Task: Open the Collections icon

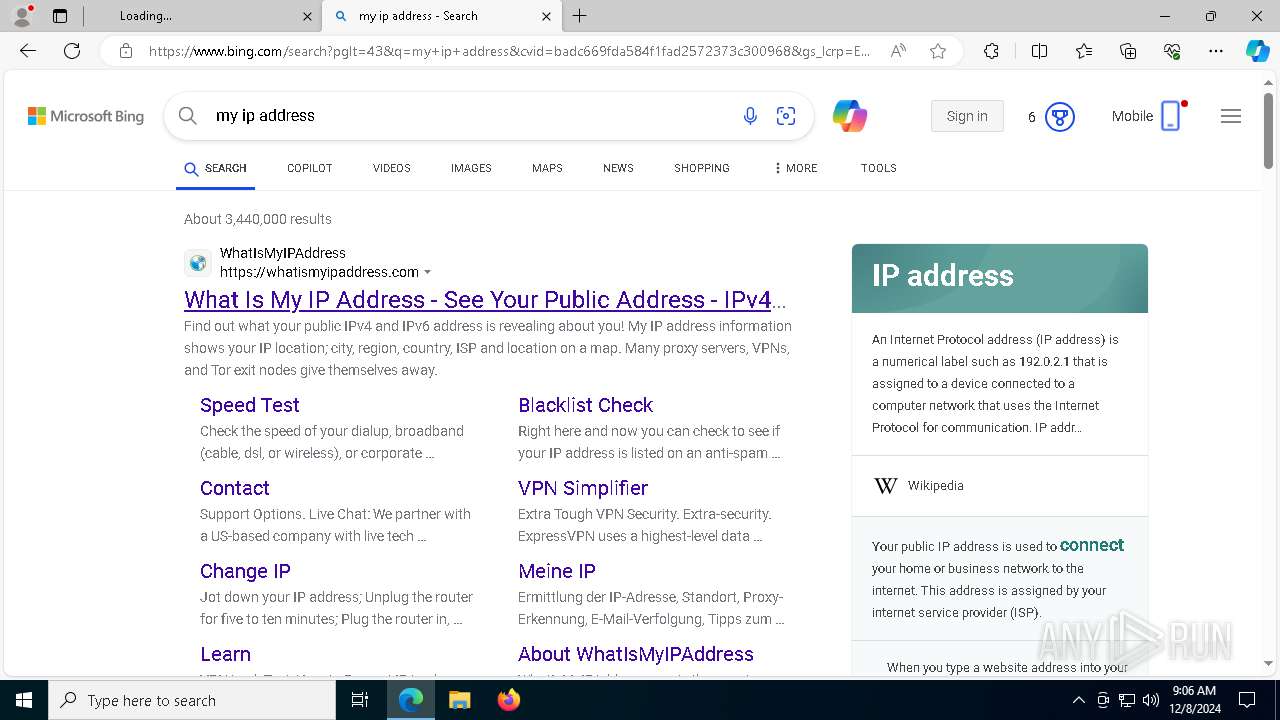Action: click(1128, 51)
